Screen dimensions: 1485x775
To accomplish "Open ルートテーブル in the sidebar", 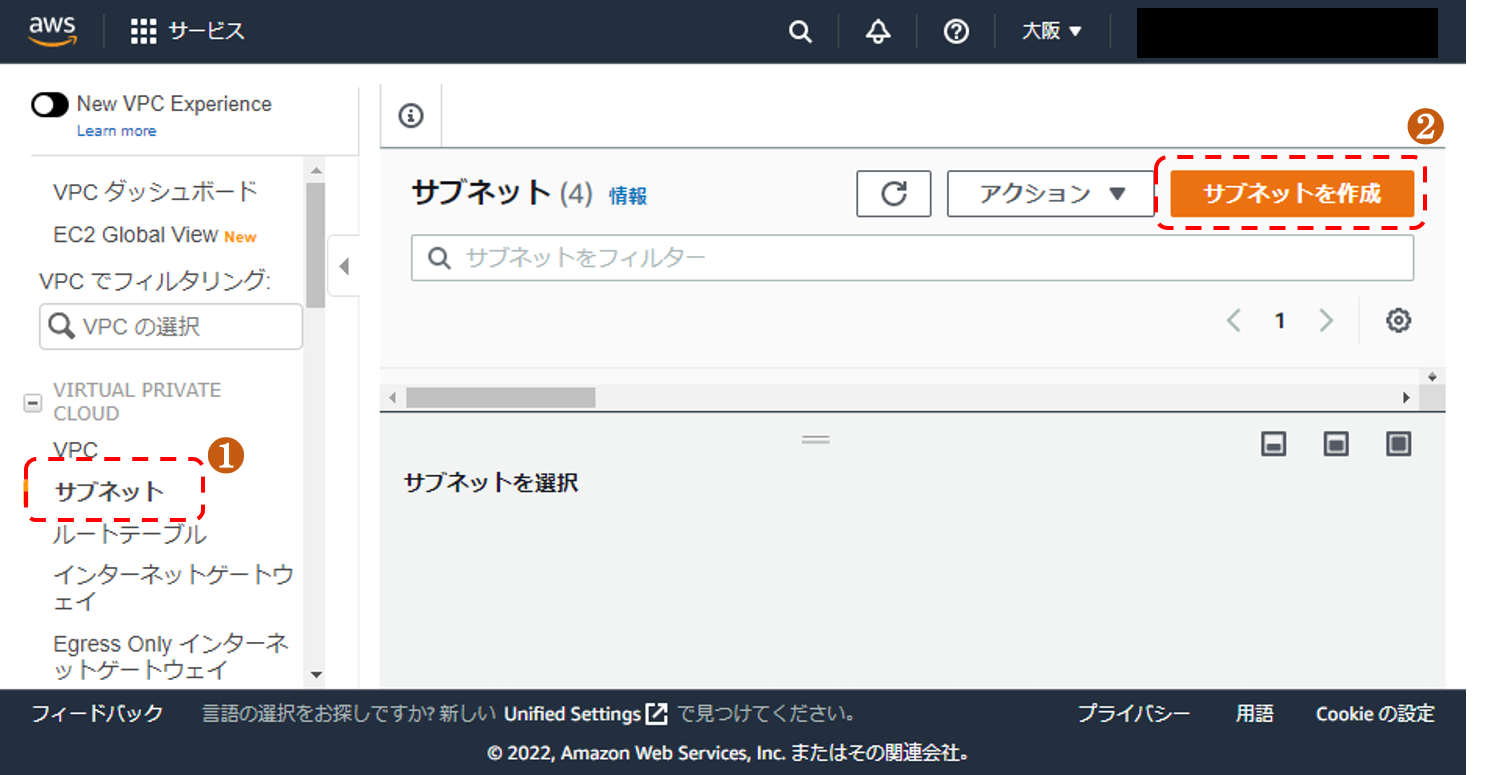I will [129, 534].
